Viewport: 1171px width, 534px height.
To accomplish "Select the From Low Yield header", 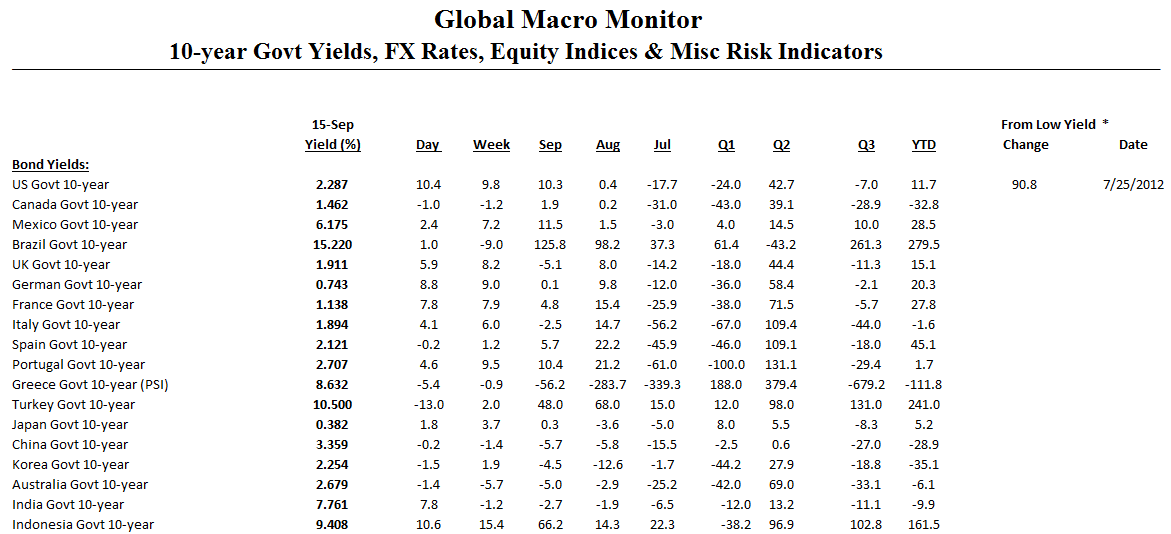I will coord(1048,125).
